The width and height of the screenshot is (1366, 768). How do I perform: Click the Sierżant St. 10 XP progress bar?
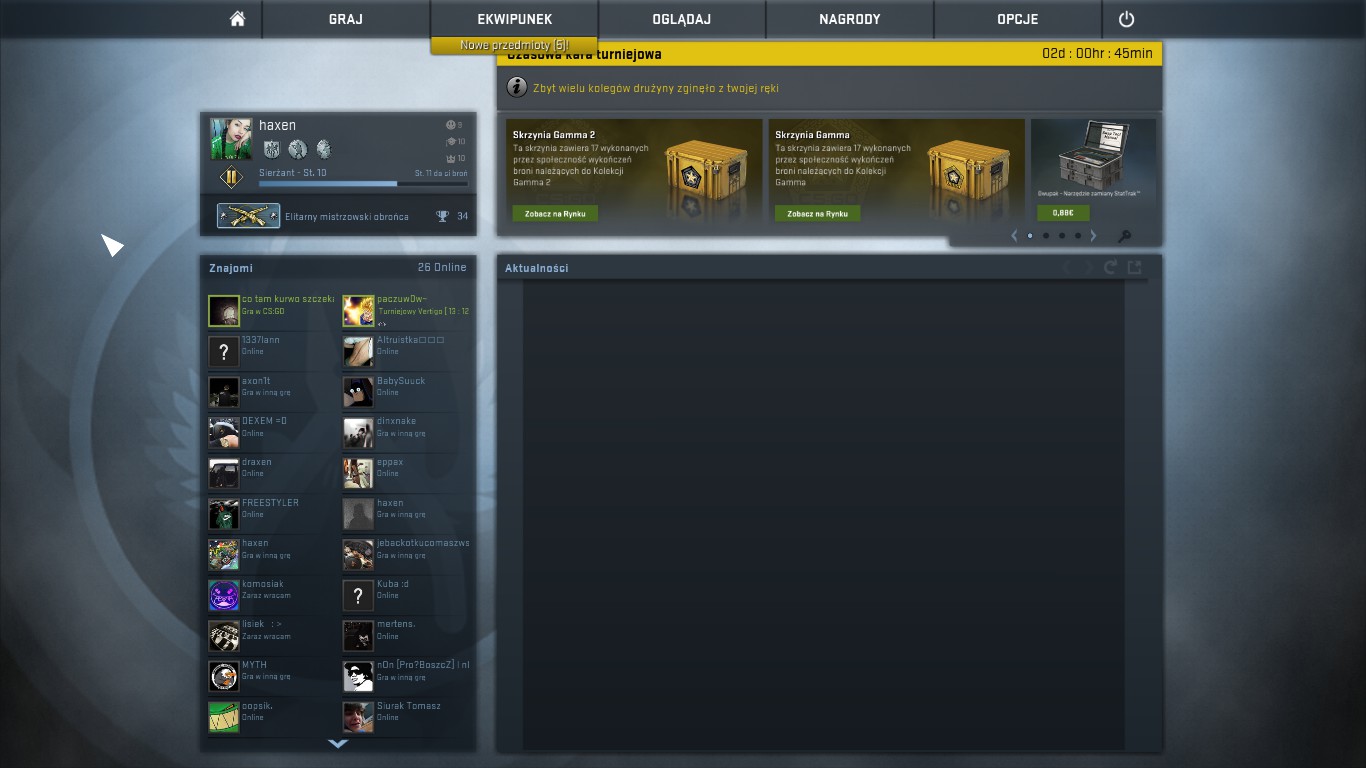click(363, 184)
